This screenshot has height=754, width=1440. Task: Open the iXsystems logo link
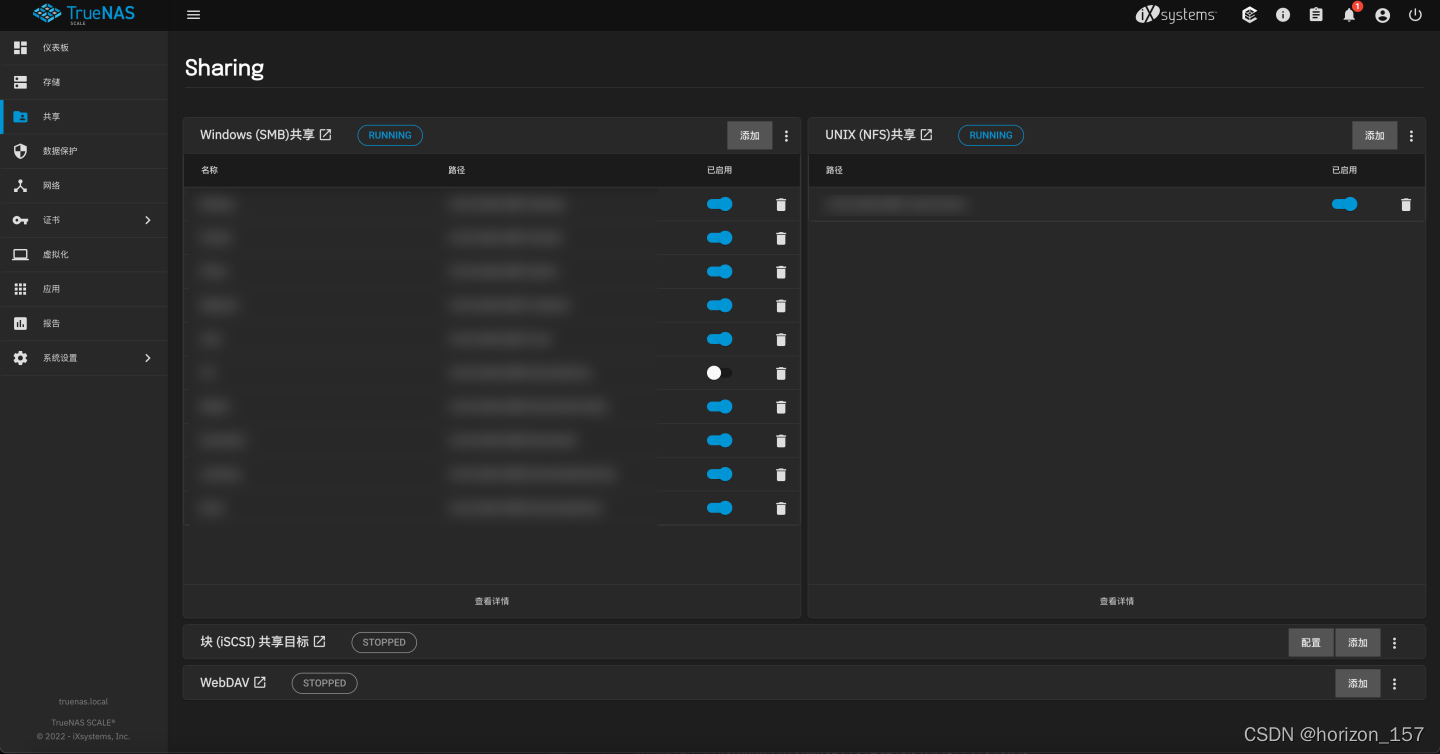(1176, 15)
